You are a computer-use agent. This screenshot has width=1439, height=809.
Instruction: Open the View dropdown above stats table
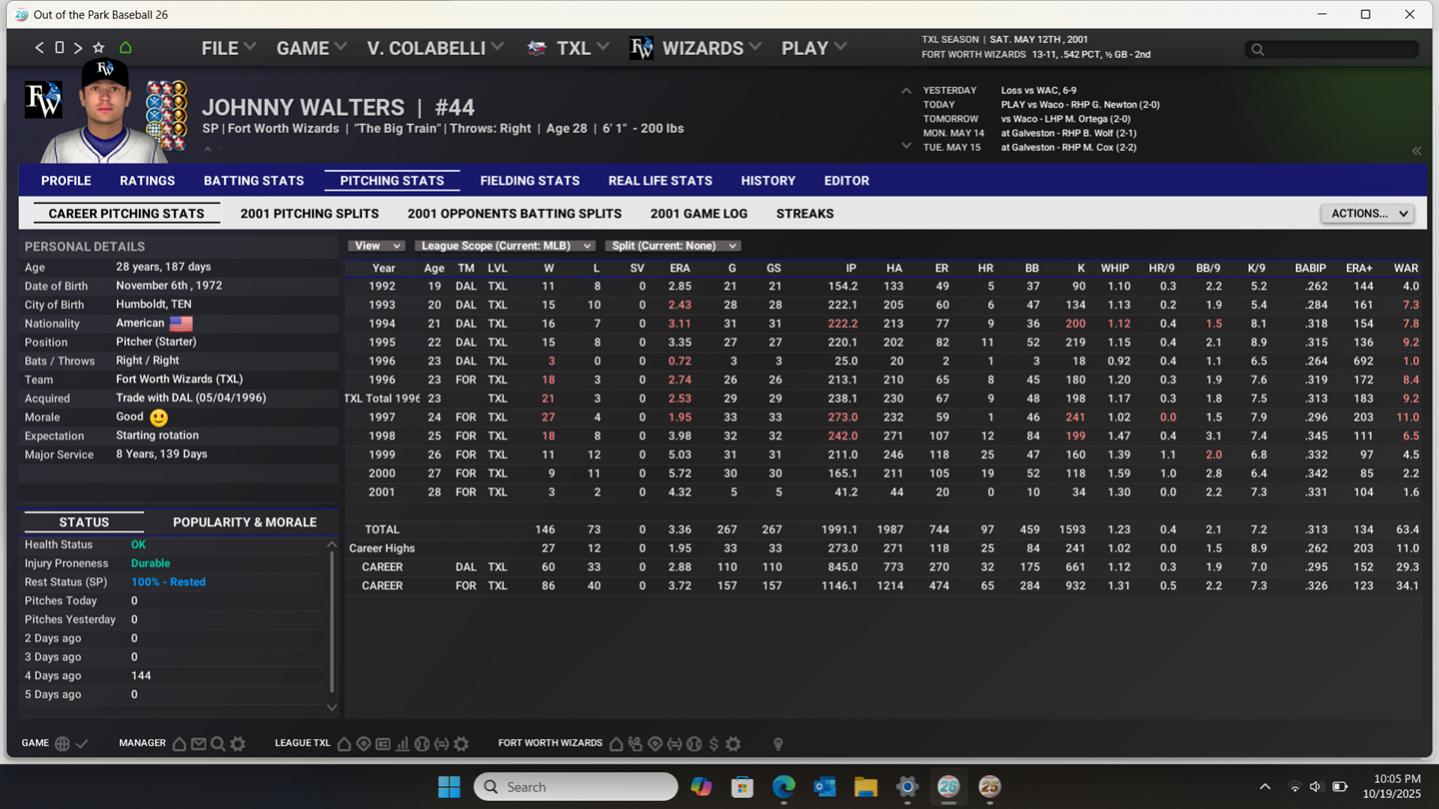[375, 246]
